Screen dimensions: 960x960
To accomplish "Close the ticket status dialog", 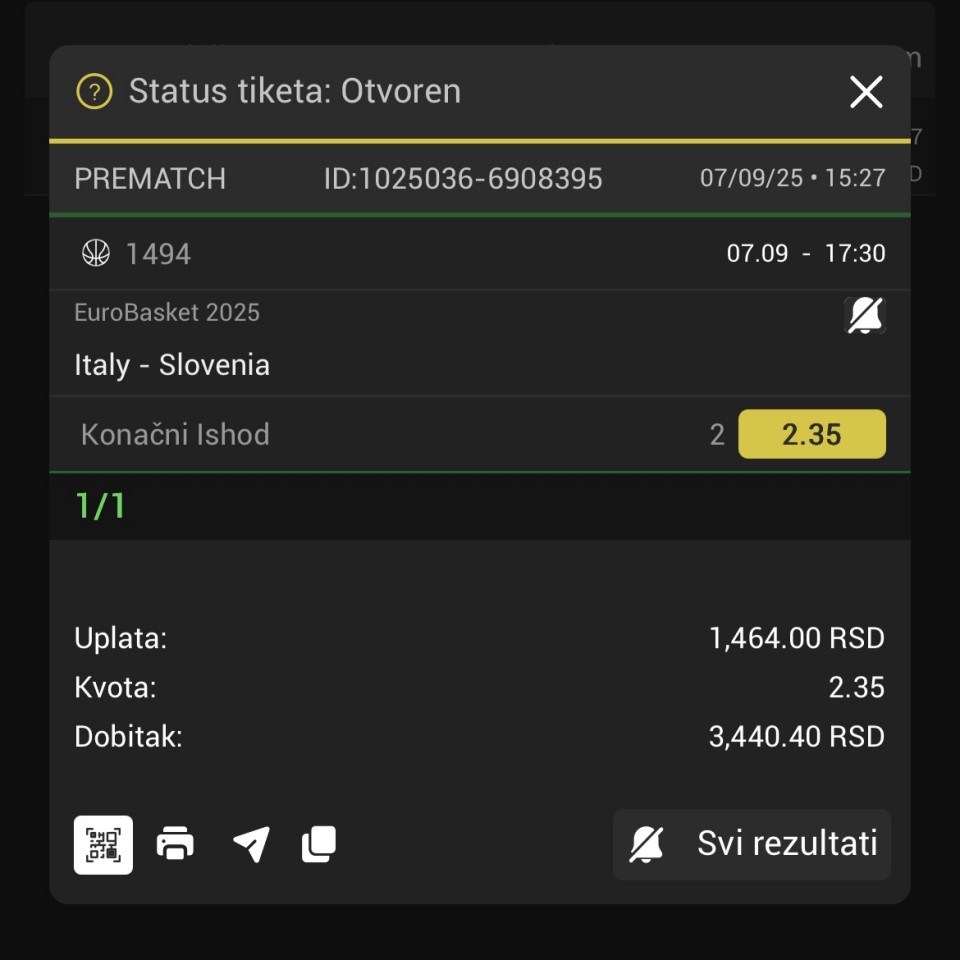I will [x=866, y=92].
